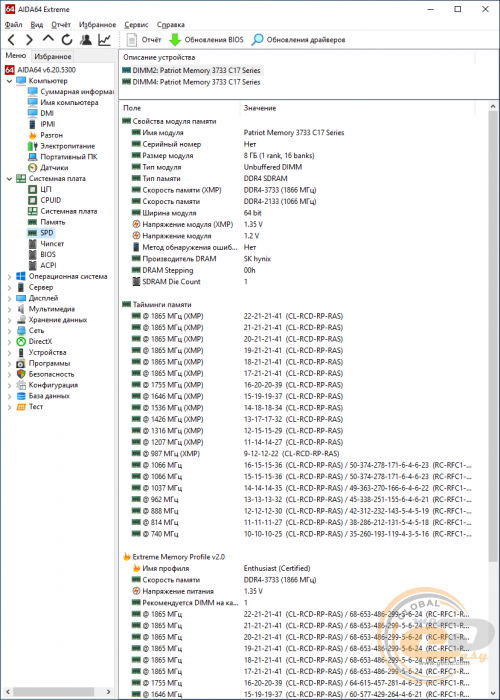The width and height of the screenshot is (500, 700).
Task: Collapse the Компьютер tree node
Action: tap(9, 81)
